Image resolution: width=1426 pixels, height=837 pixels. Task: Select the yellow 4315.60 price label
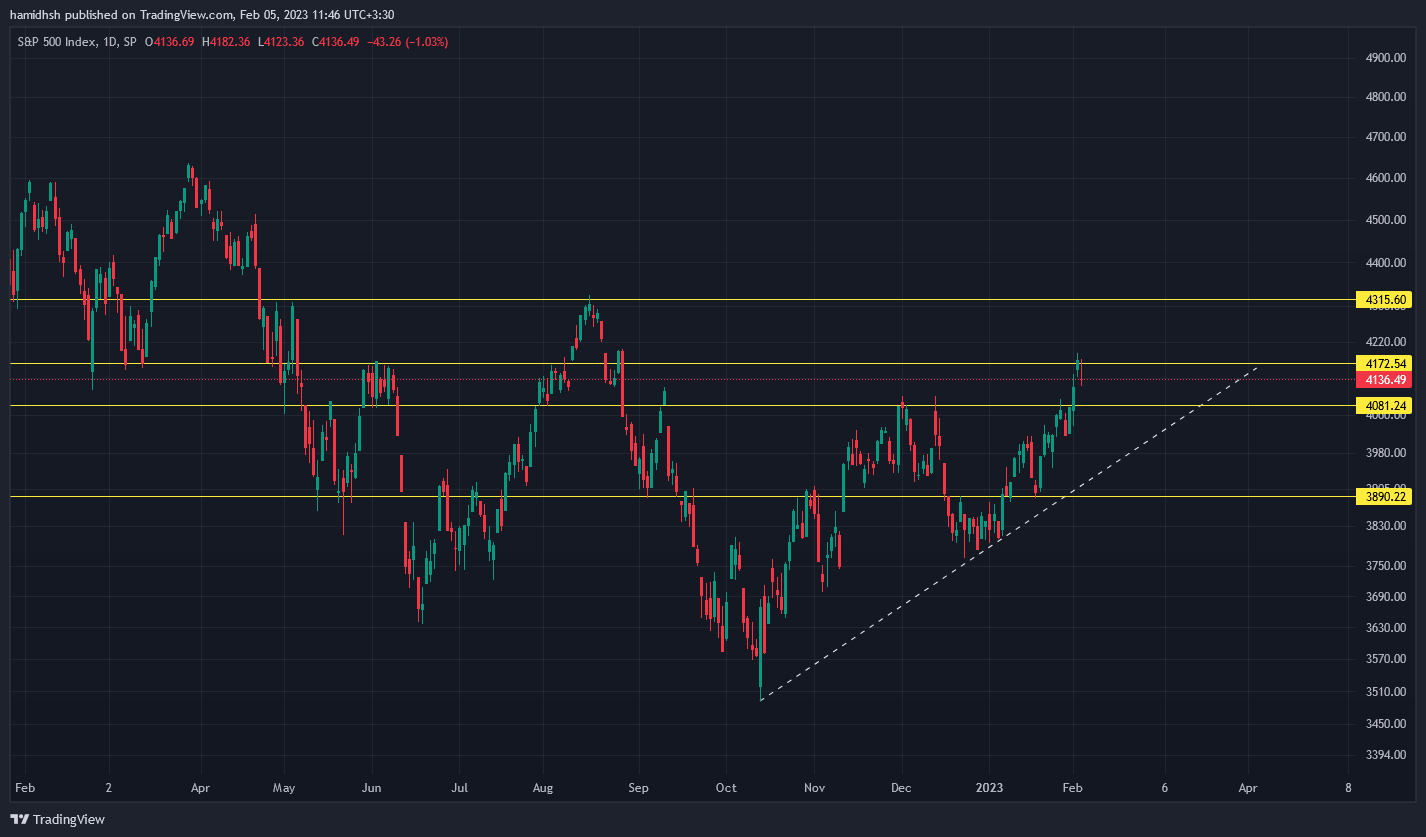[1383, 300]
